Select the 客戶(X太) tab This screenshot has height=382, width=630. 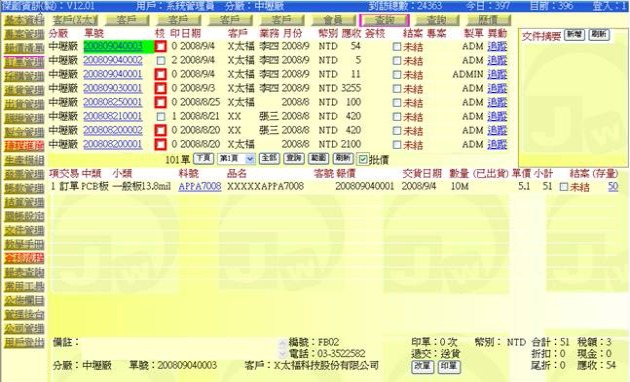[x=75, y=20]
